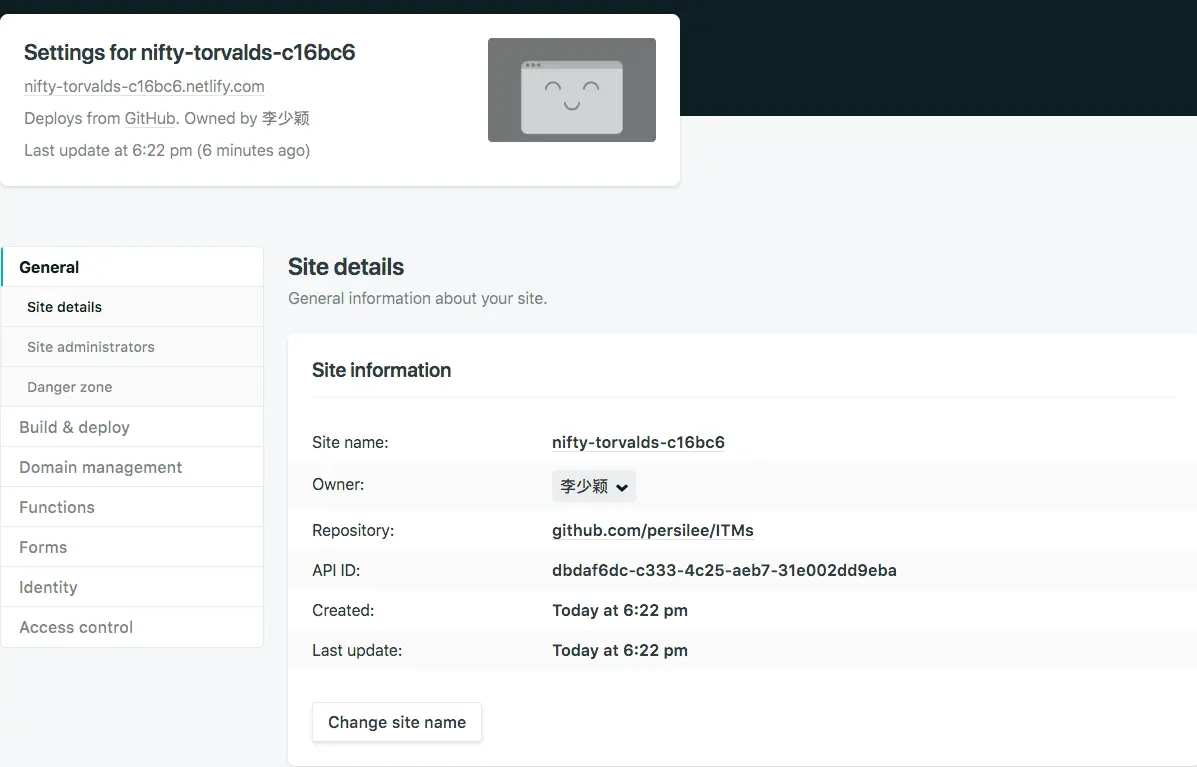Visit the github.com/persilee/ITMs repository link

pyautogui.click(x=653, y=530)
